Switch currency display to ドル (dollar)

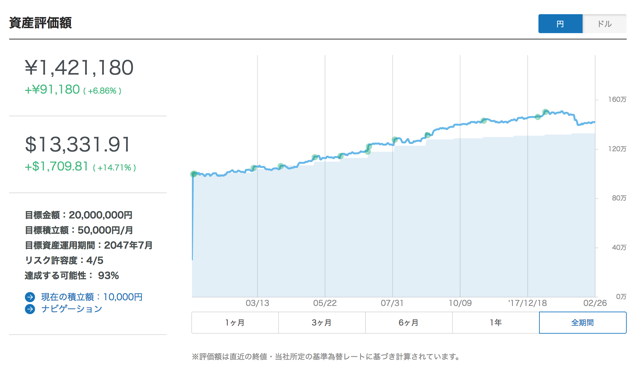click(x=604, y=24)
